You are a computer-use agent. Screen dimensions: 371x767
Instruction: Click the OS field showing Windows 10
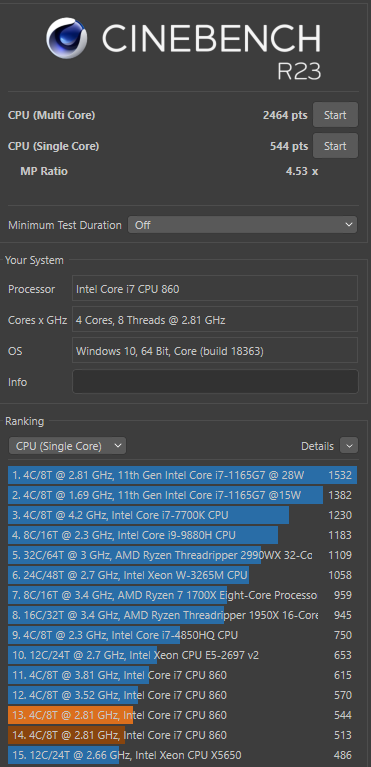click(215, 350)
